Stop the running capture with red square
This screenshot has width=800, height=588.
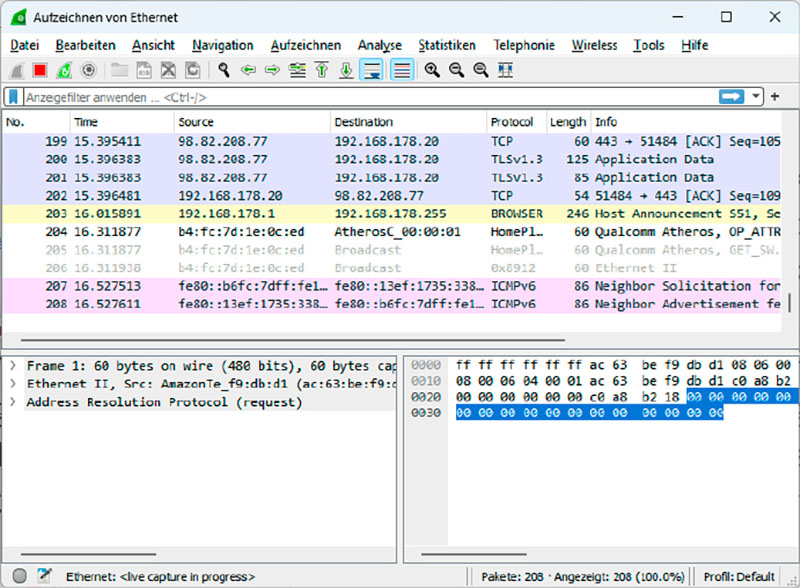coord(40,70)
